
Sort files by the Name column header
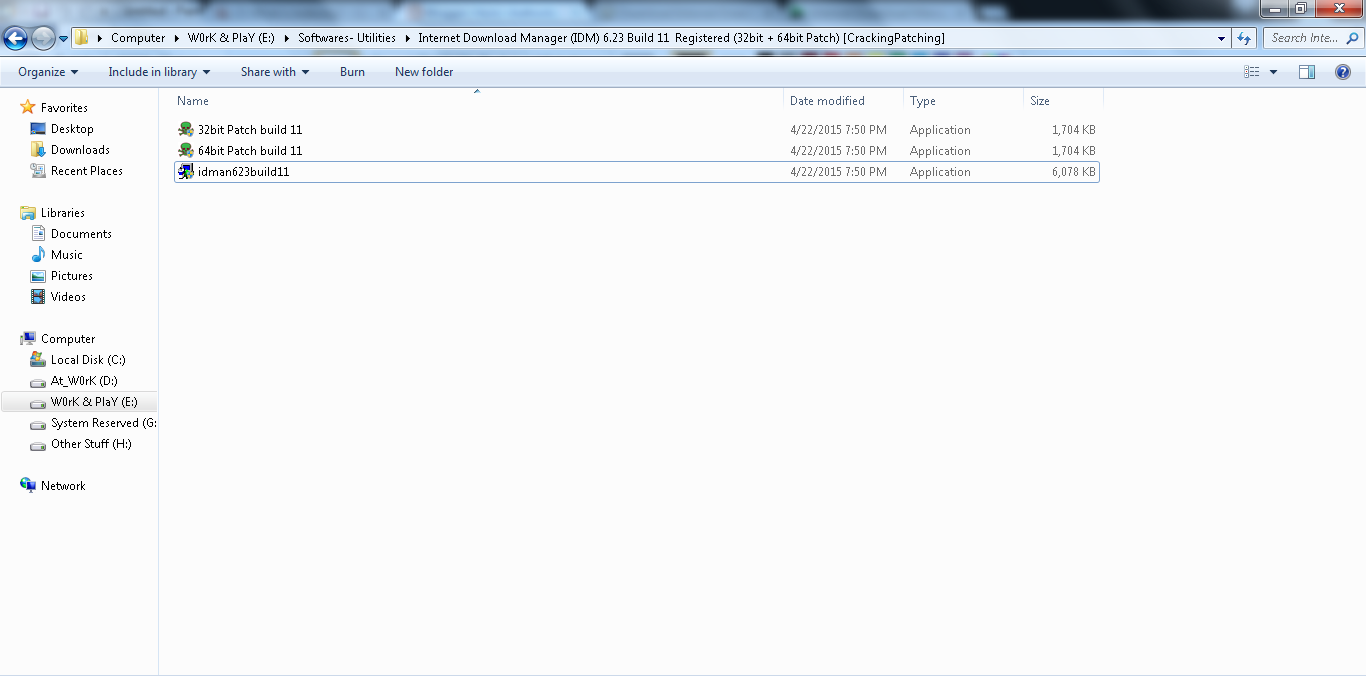[477, 101]
